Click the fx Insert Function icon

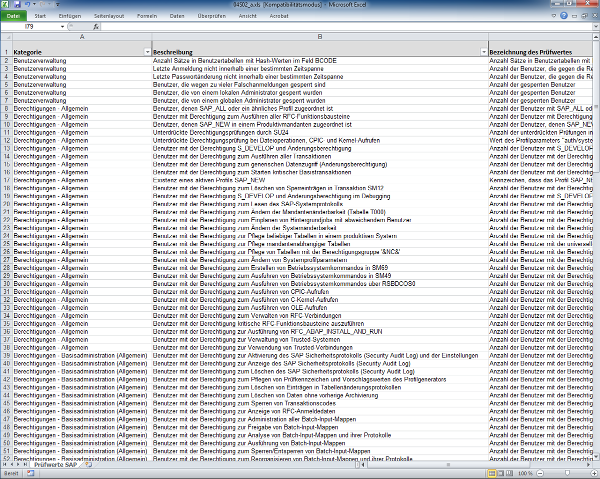click(x=95, y=28)
